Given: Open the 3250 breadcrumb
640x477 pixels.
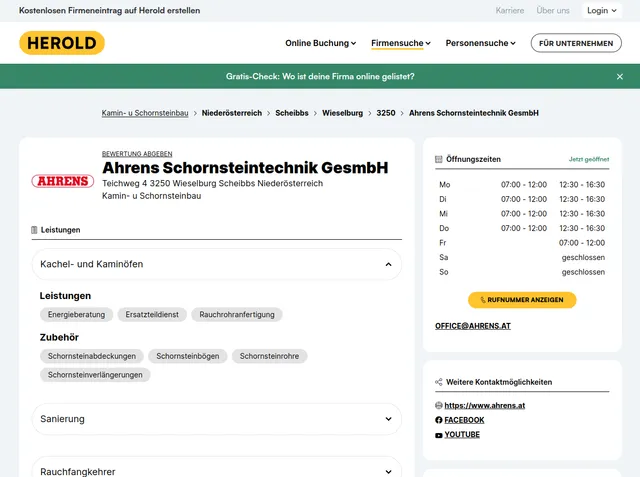Looking at the screenshot, I should pos(386,113).
